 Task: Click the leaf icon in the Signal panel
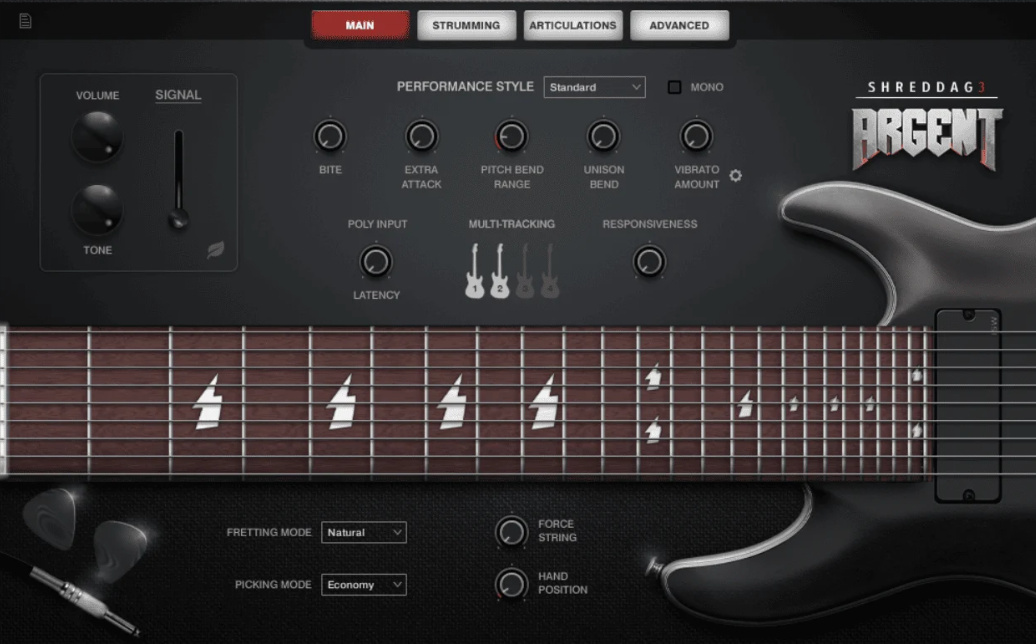point(215,250)
